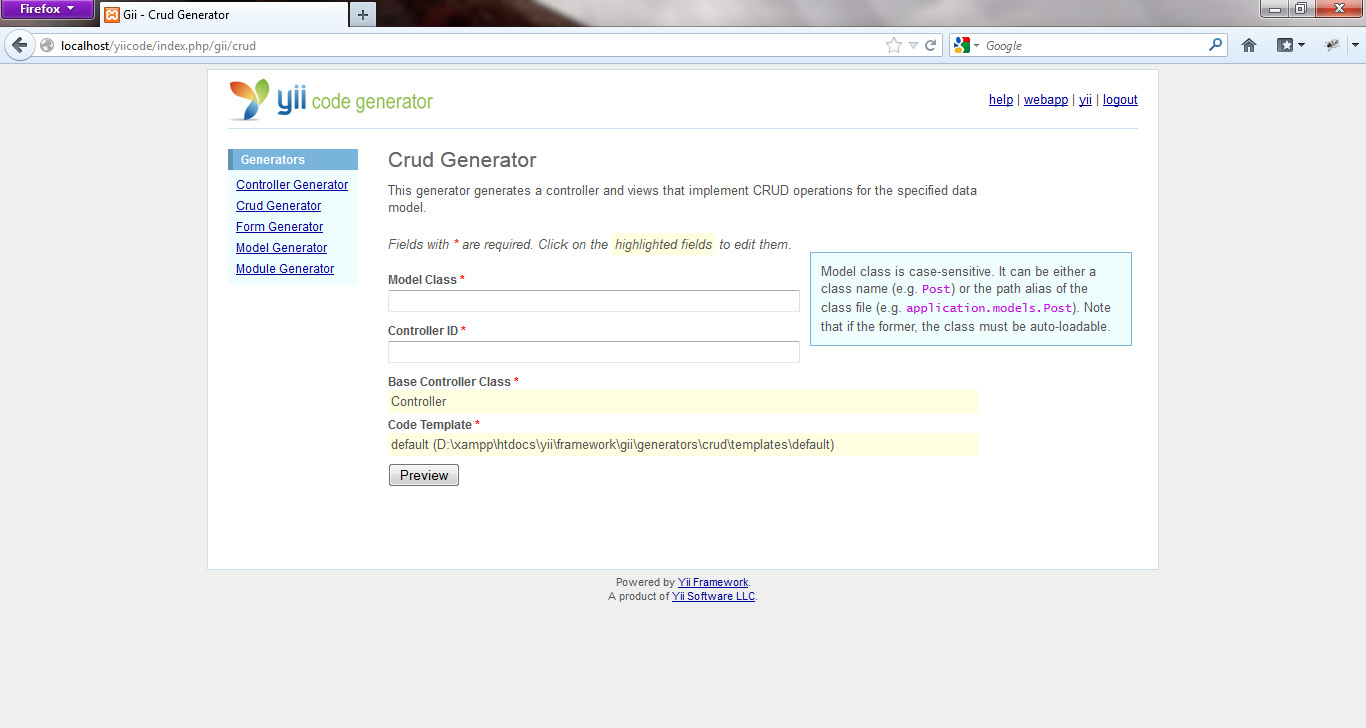Click the logout link
This screenshot has height=728, width=1366.
click(x=1120, y=100)
